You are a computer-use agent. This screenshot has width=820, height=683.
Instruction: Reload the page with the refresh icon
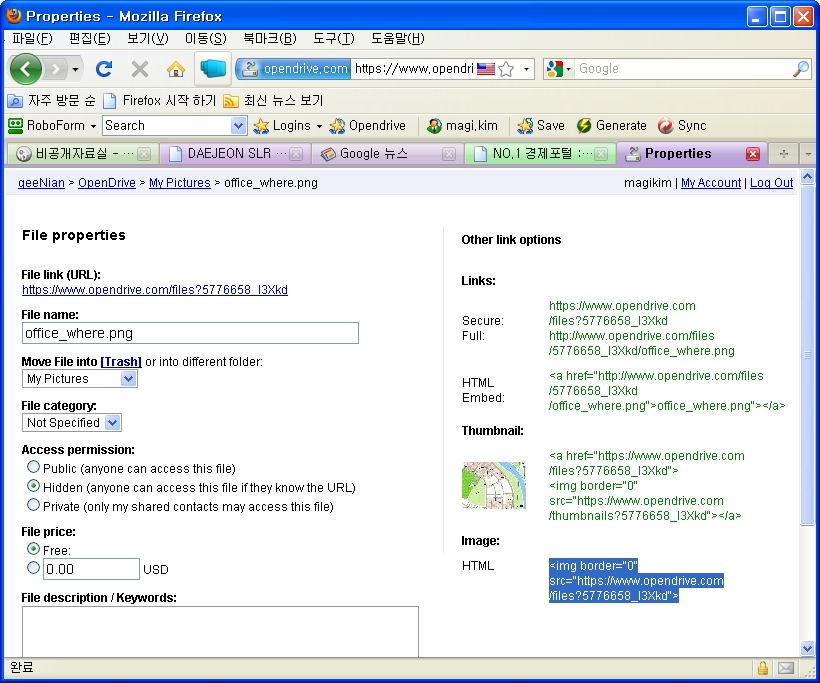pos(104,69)
